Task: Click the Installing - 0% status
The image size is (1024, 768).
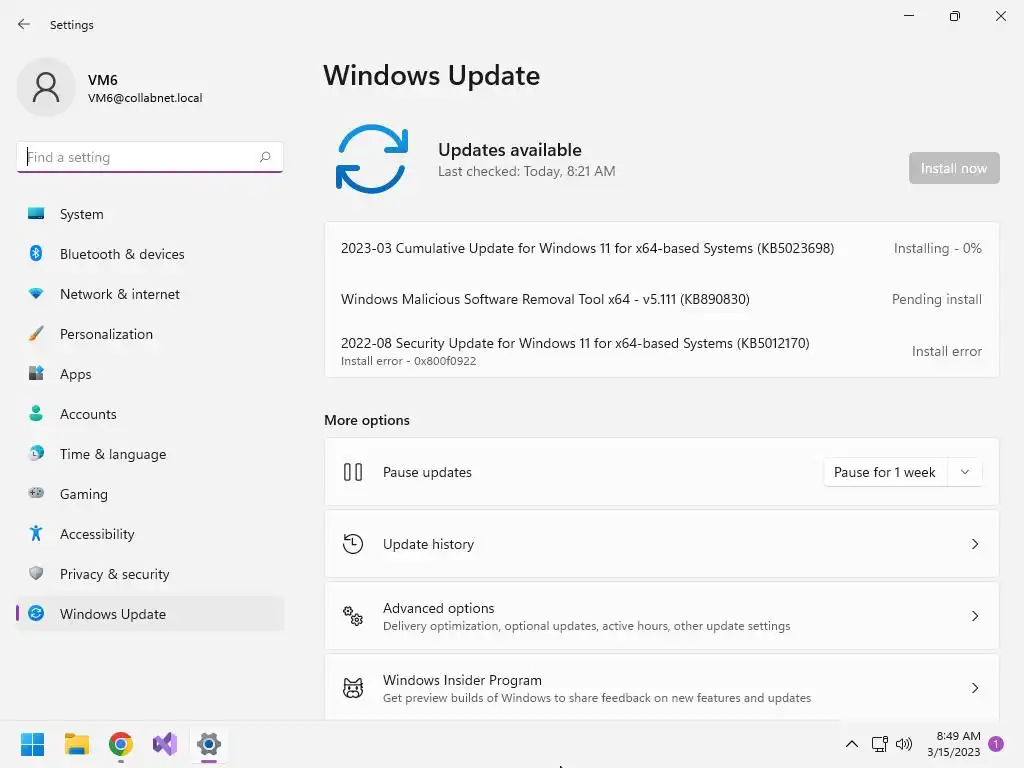Action: pyautogui.click(x=937, y=248)
